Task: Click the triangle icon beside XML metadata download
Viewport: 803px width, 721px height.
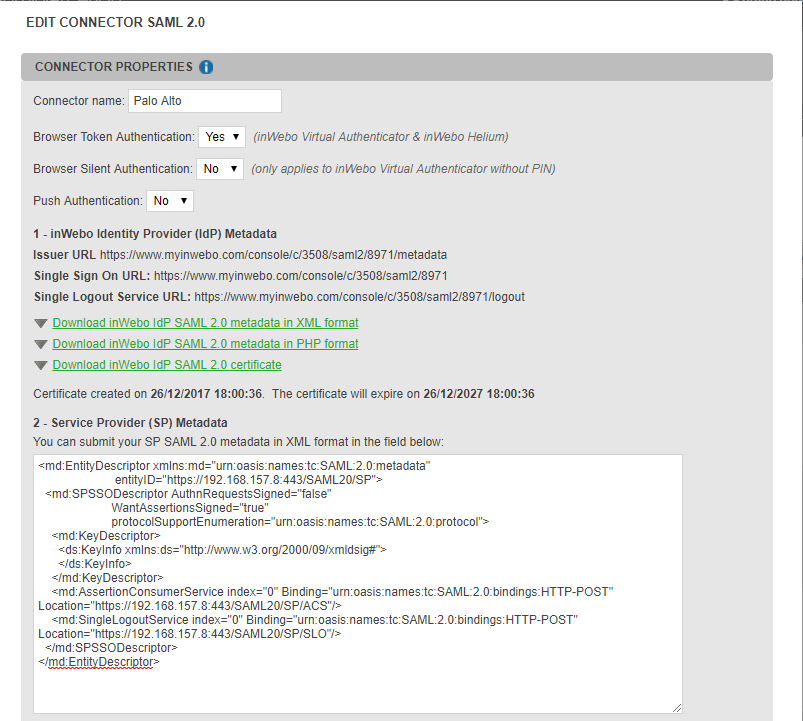Action: (40, 323)
